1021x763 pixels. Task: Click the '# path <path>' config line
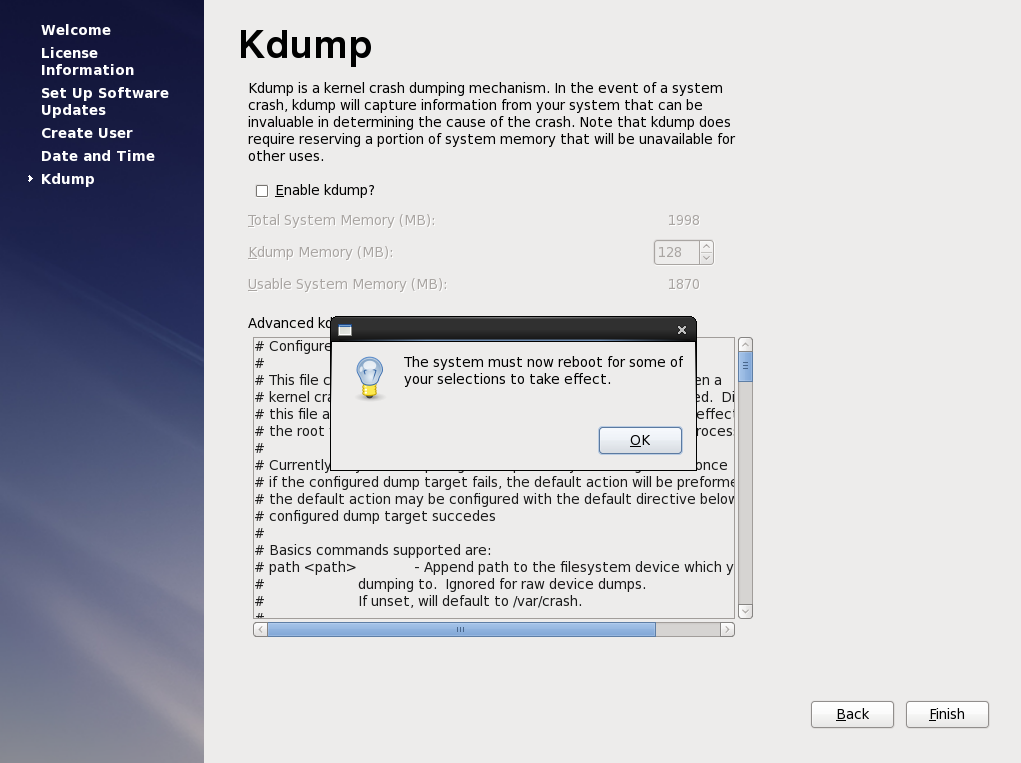point(305,567)
